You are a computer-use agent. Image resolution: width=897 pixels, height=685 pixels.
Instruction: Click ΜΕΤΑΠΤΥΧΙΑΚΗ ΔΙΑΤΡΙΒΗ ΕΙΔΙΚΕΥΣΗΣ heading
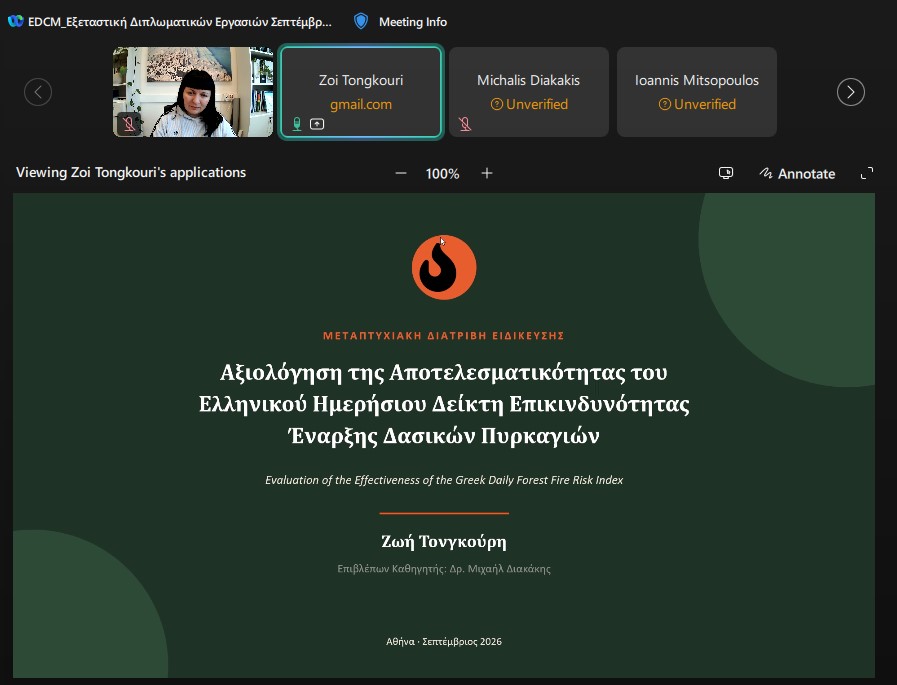pos(444,336)
